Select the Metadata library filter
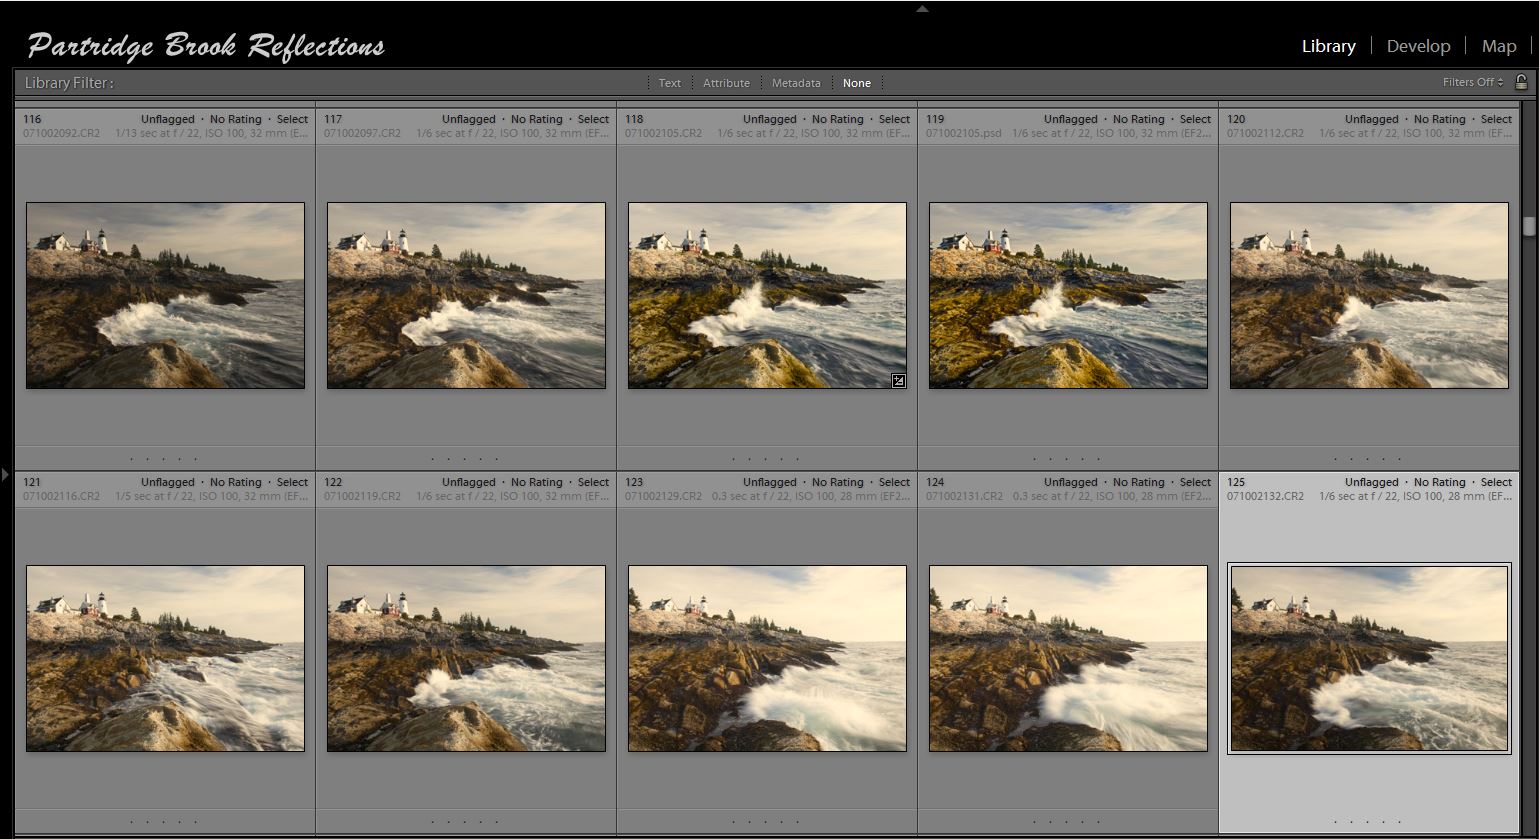The image size is (1539, 839). pos(796,83)
